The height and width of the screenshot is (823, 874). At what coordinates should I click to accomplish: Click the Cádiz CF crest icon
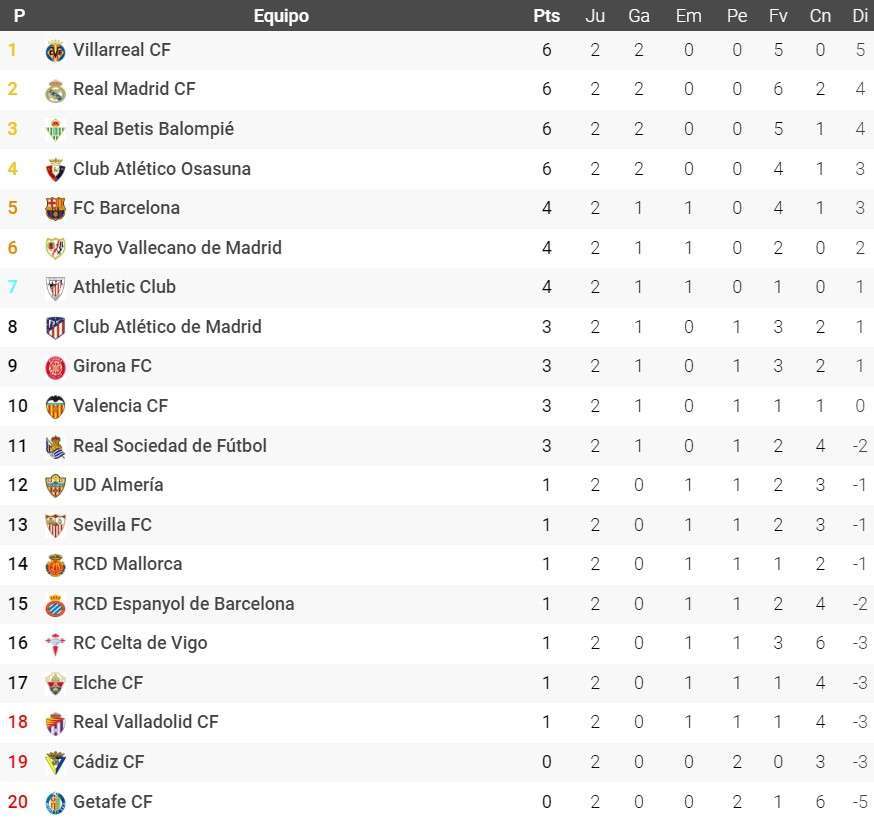click(56, 763)
